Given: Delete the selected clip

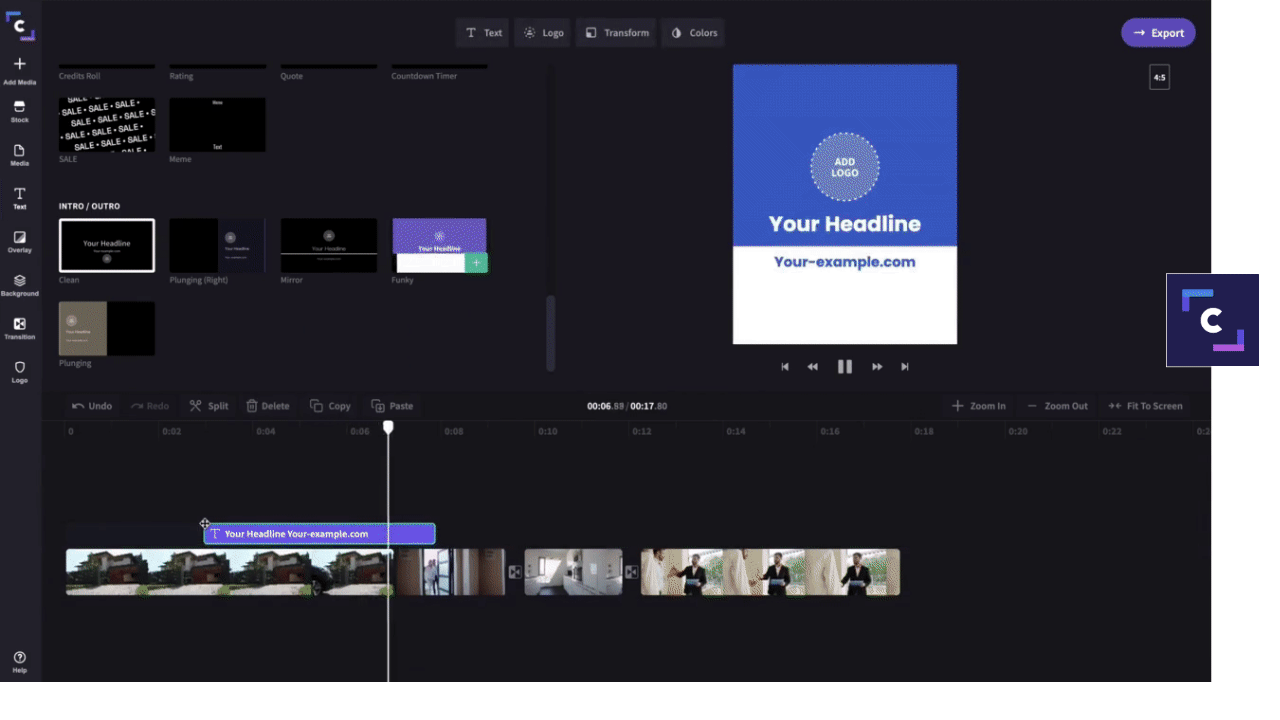Looking at the screenshot, I should (268, 406).
